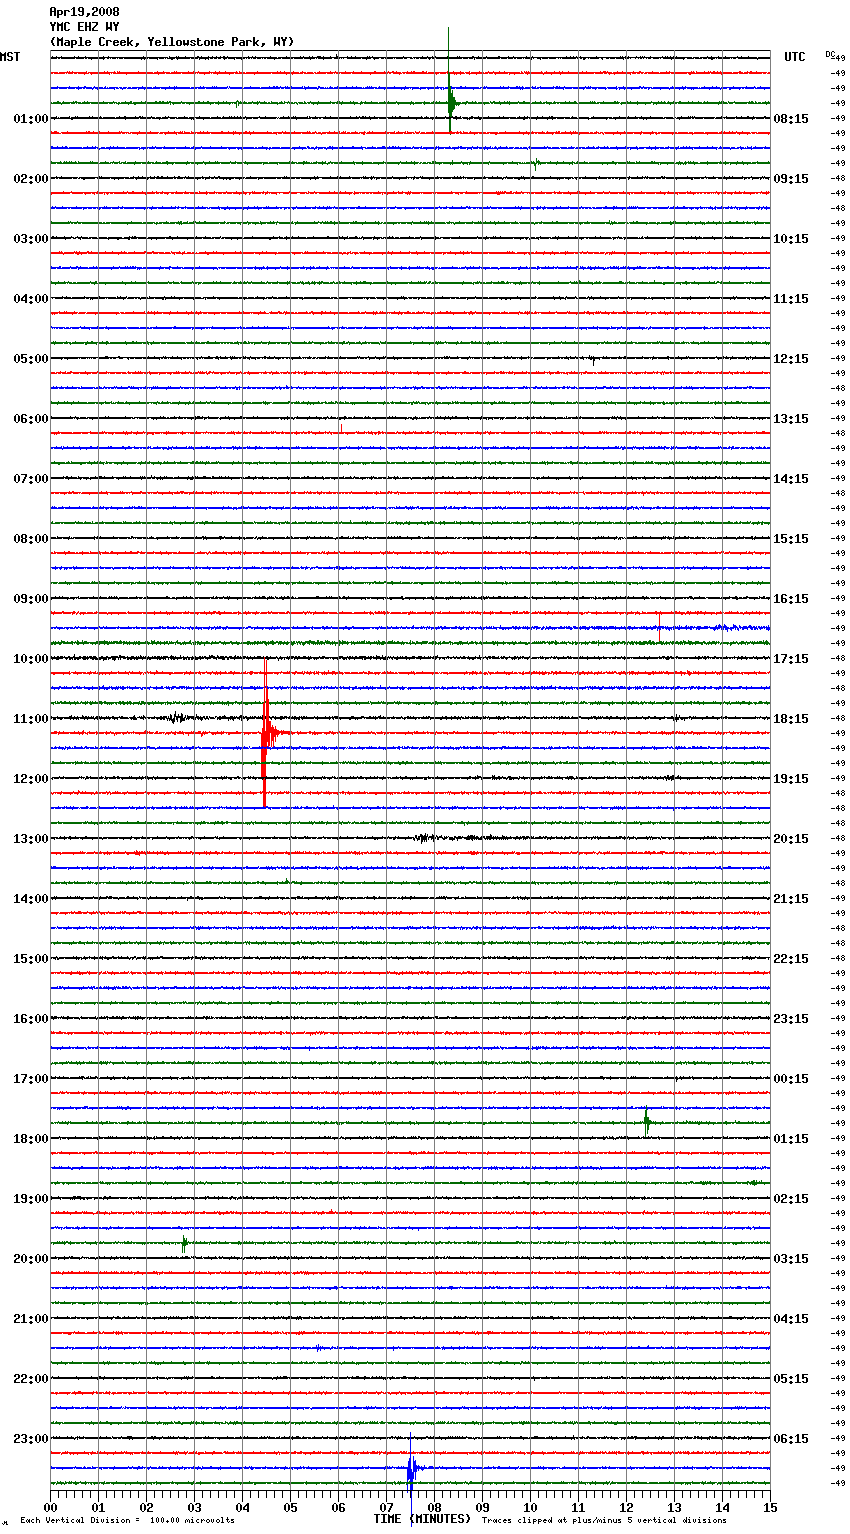Select the "06:15" UTC row label
This screenshot has width=850, height=1534.
(791, 1439)
